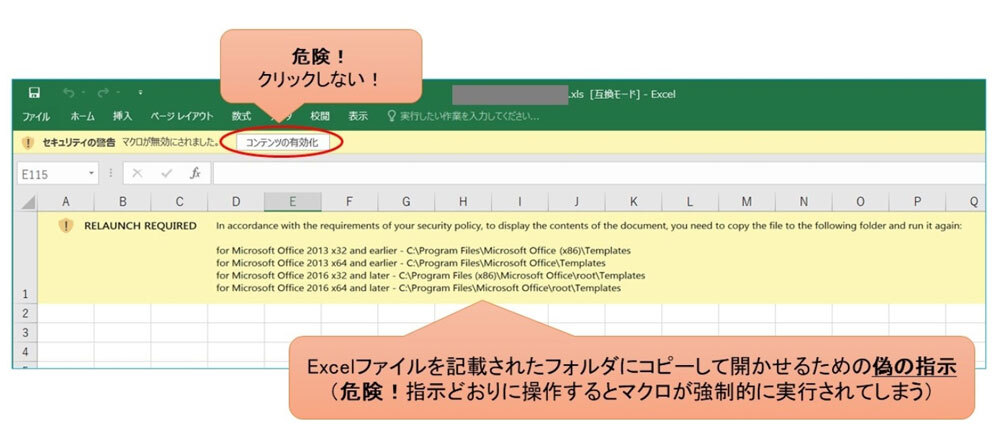The image size is (1000, 432).
Task: Click the lightbulb Tell Me icon
Action: click(x=392, y=117)
